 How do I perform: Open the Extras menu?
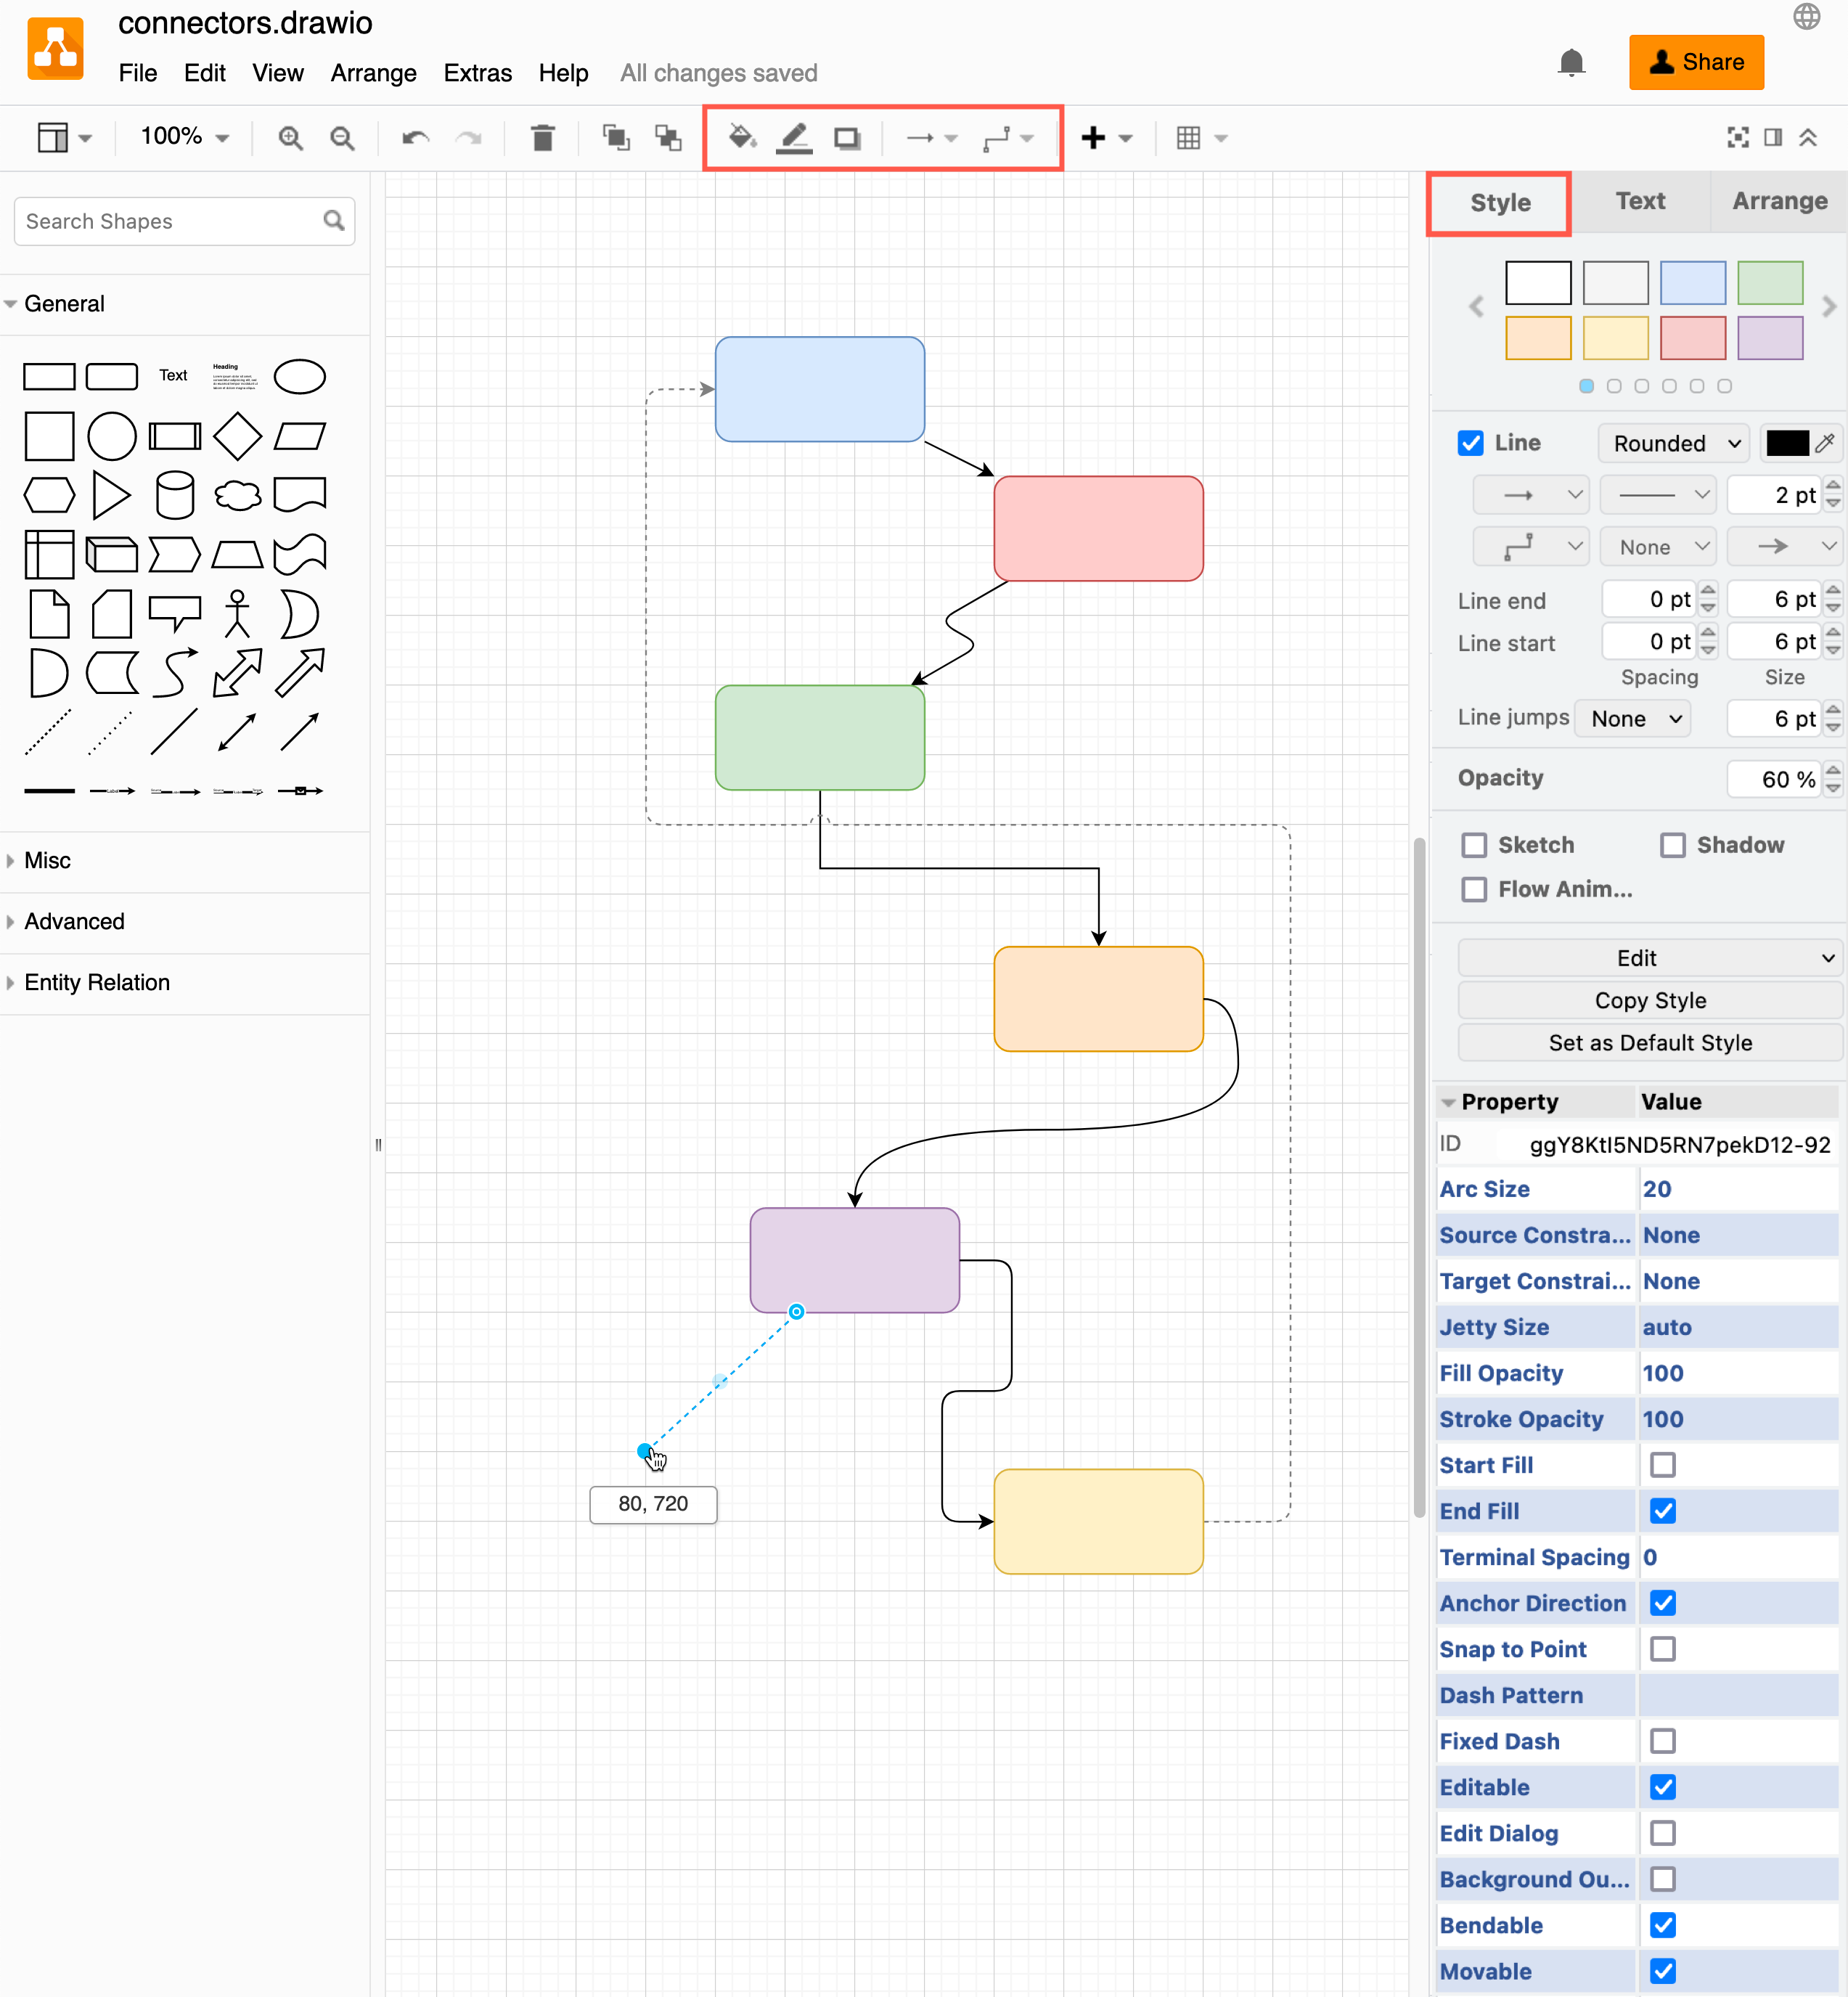coord(478,73)
